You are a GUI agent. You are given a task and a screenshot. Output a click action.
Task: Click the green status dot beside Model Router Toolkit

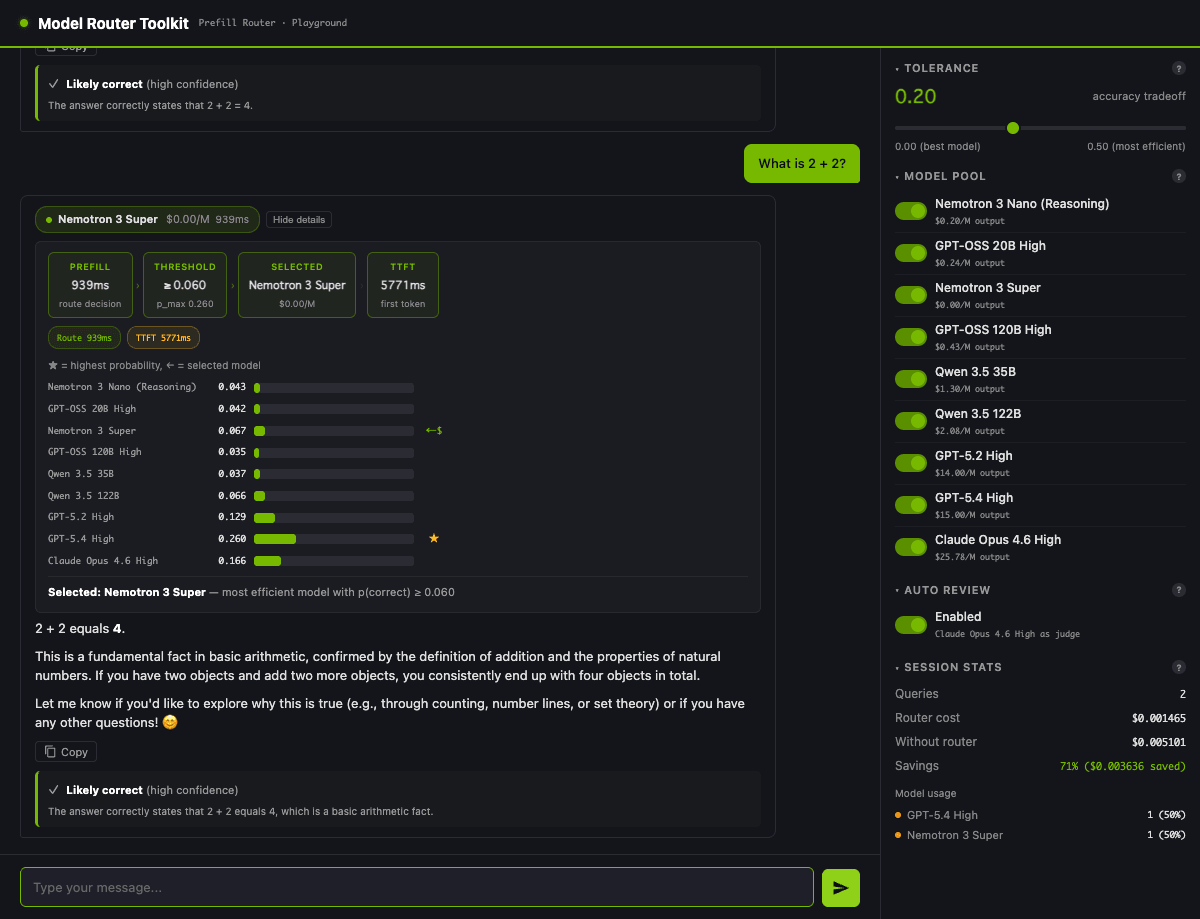point(24,23)
